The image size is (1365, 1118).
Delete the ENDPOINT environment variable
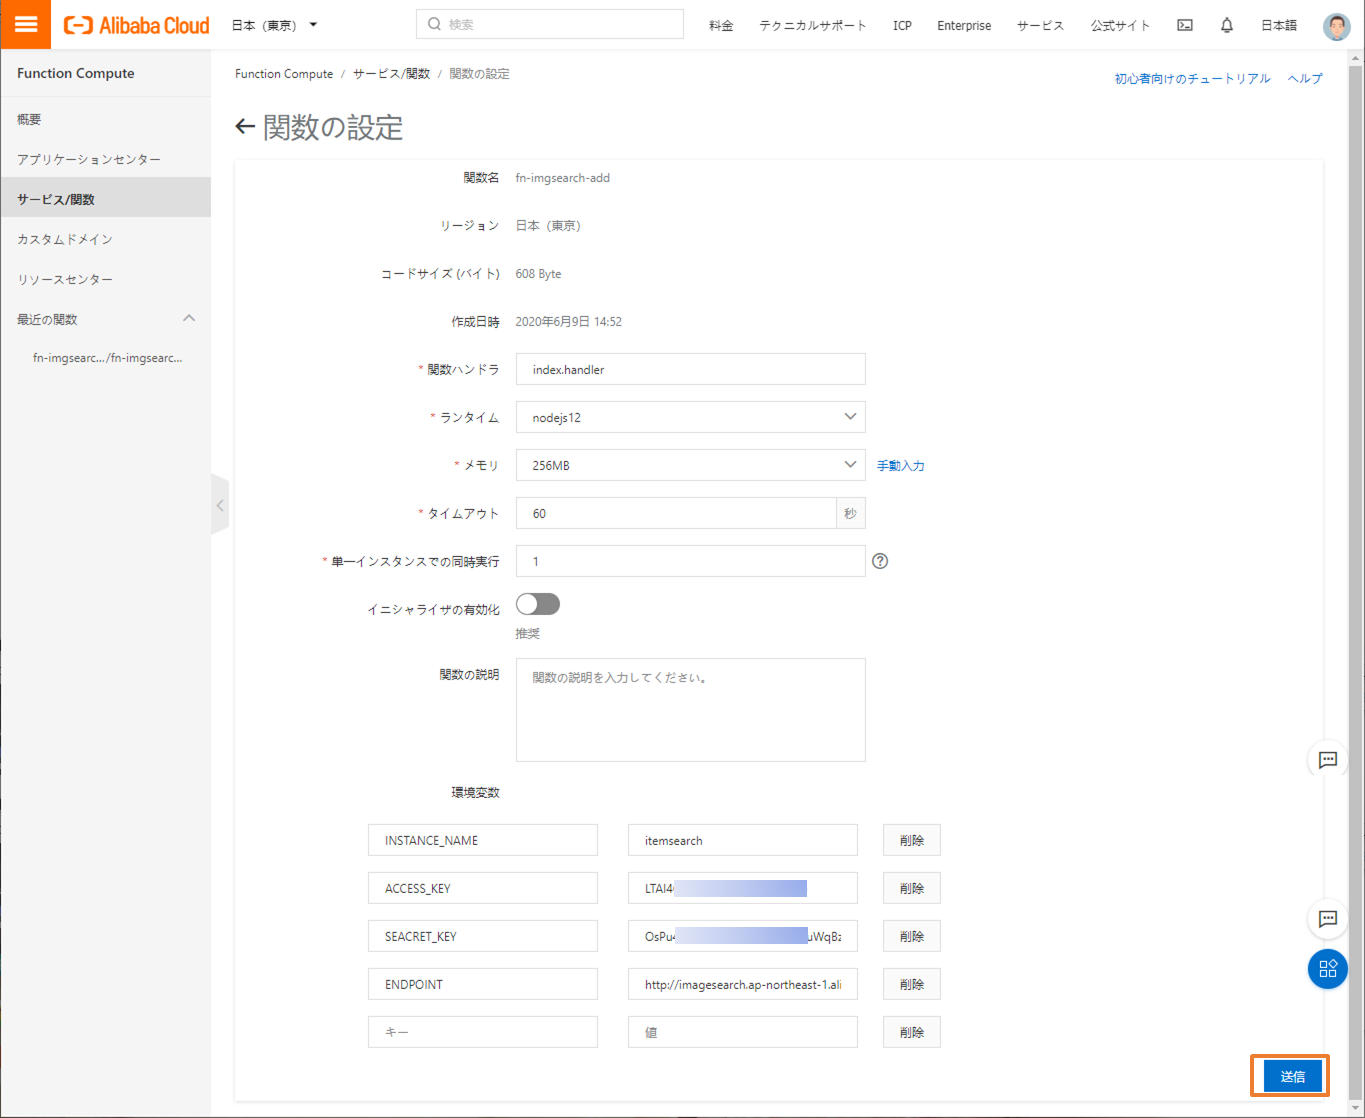click(x=912, y=984)
